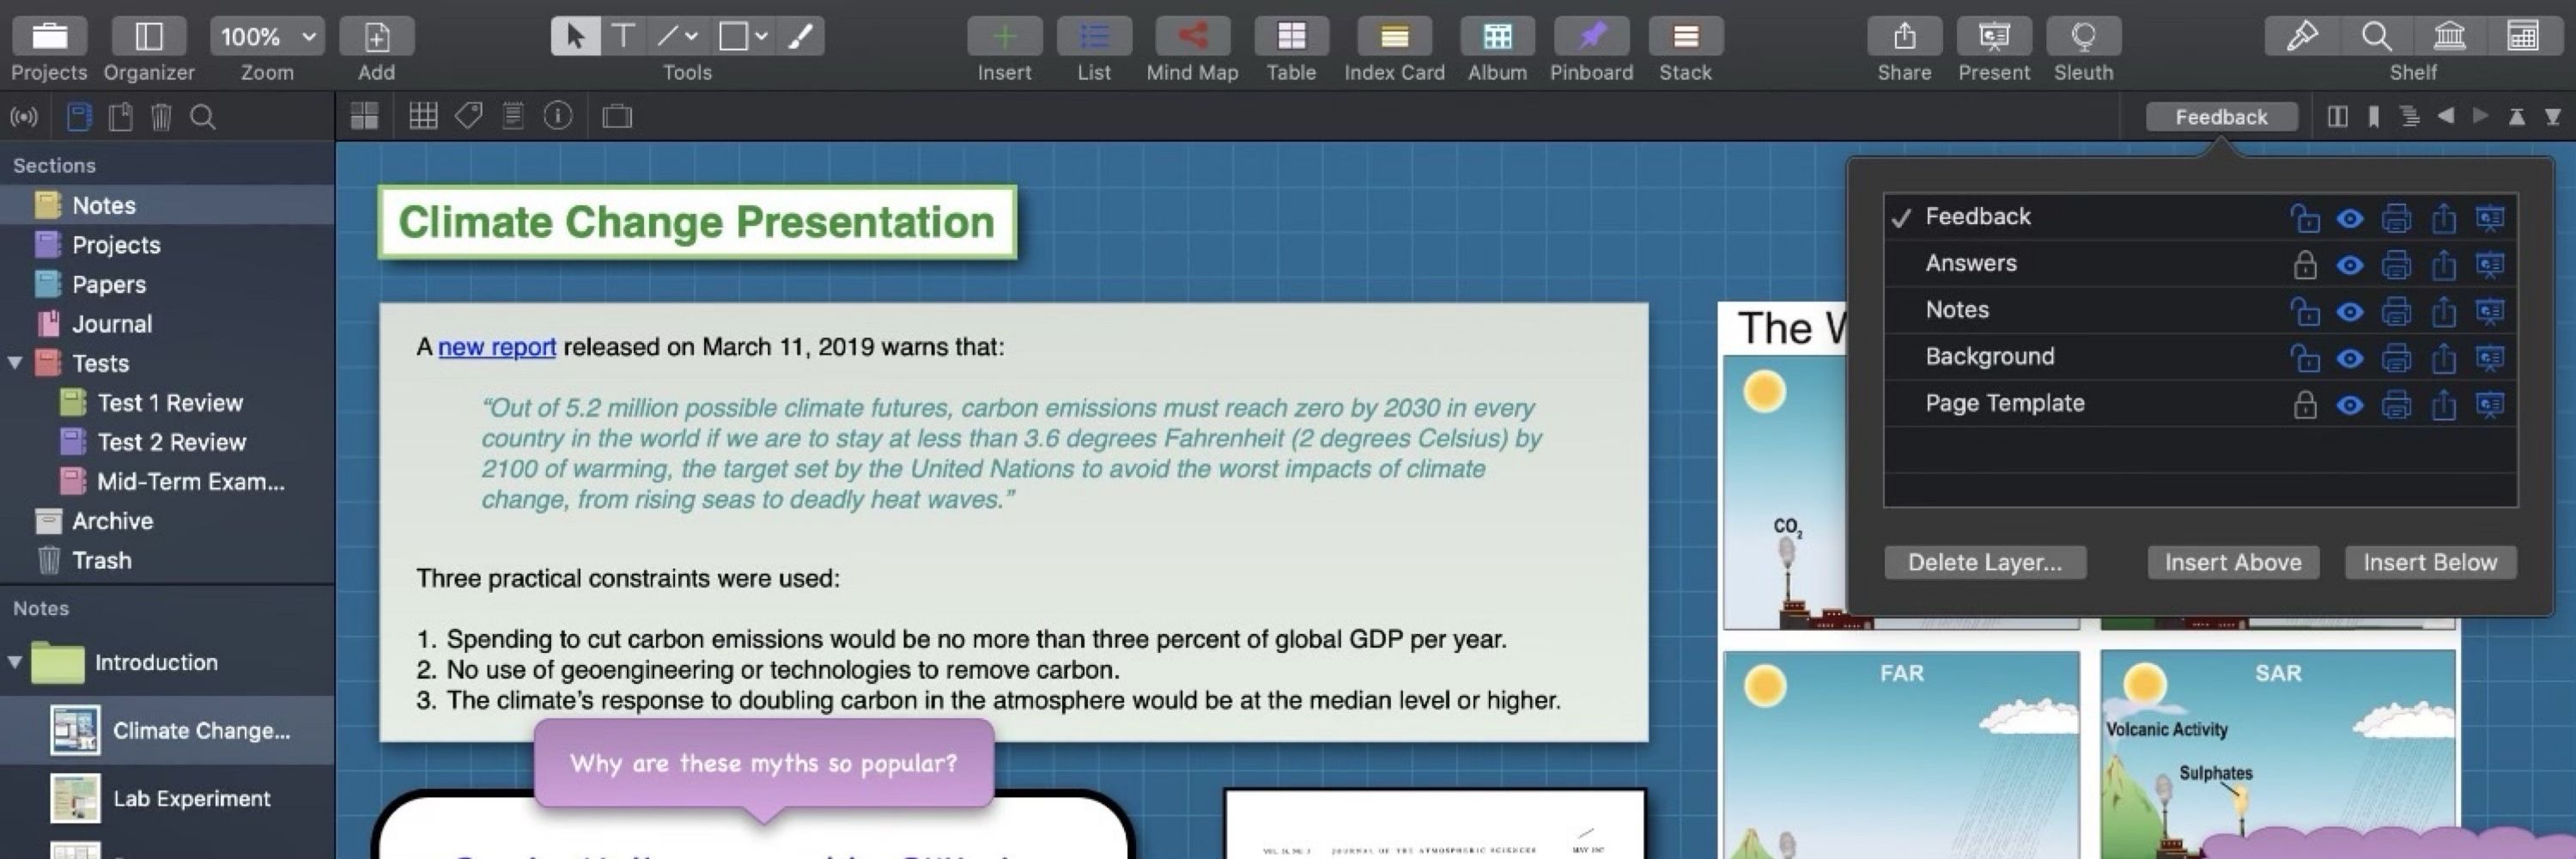
Task: Open the 100% Zoom dropdown
Action: [x=267, y=37]
